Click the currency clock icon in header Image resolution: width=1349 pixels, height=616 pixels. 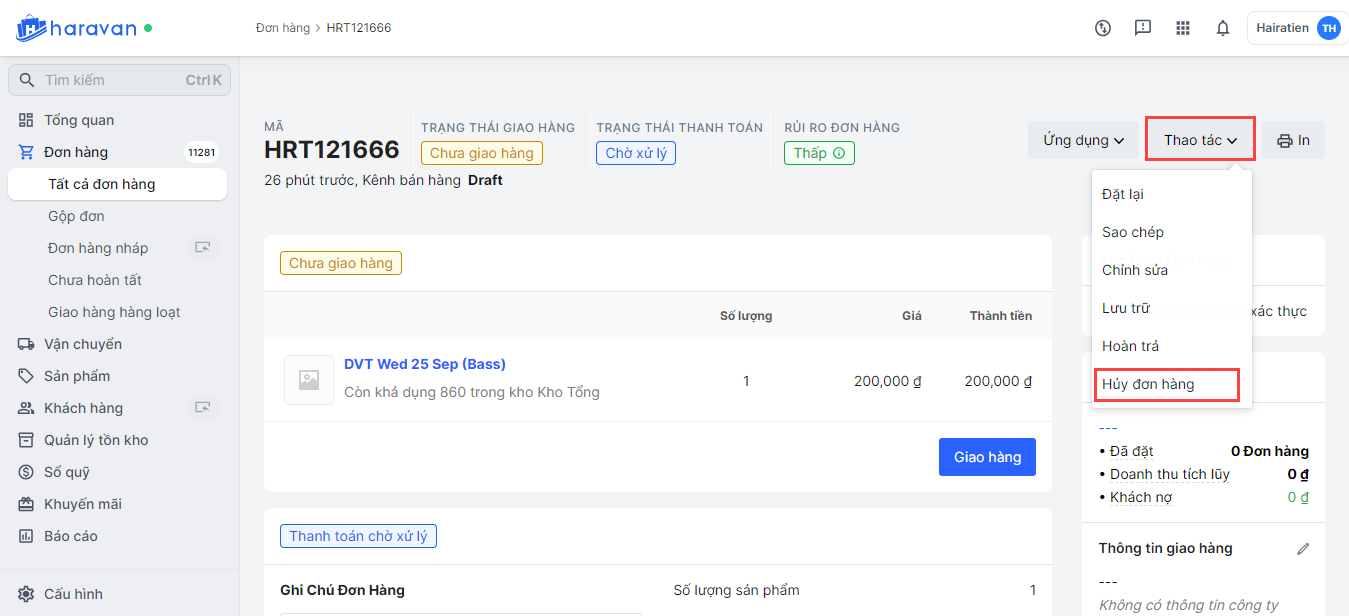click(x=1103, y=28)
